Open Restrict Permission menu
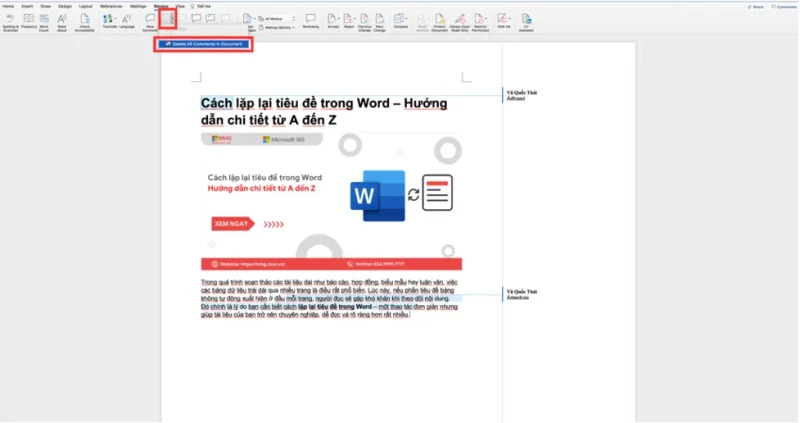 pyautogui.click(x=480, y=22)
